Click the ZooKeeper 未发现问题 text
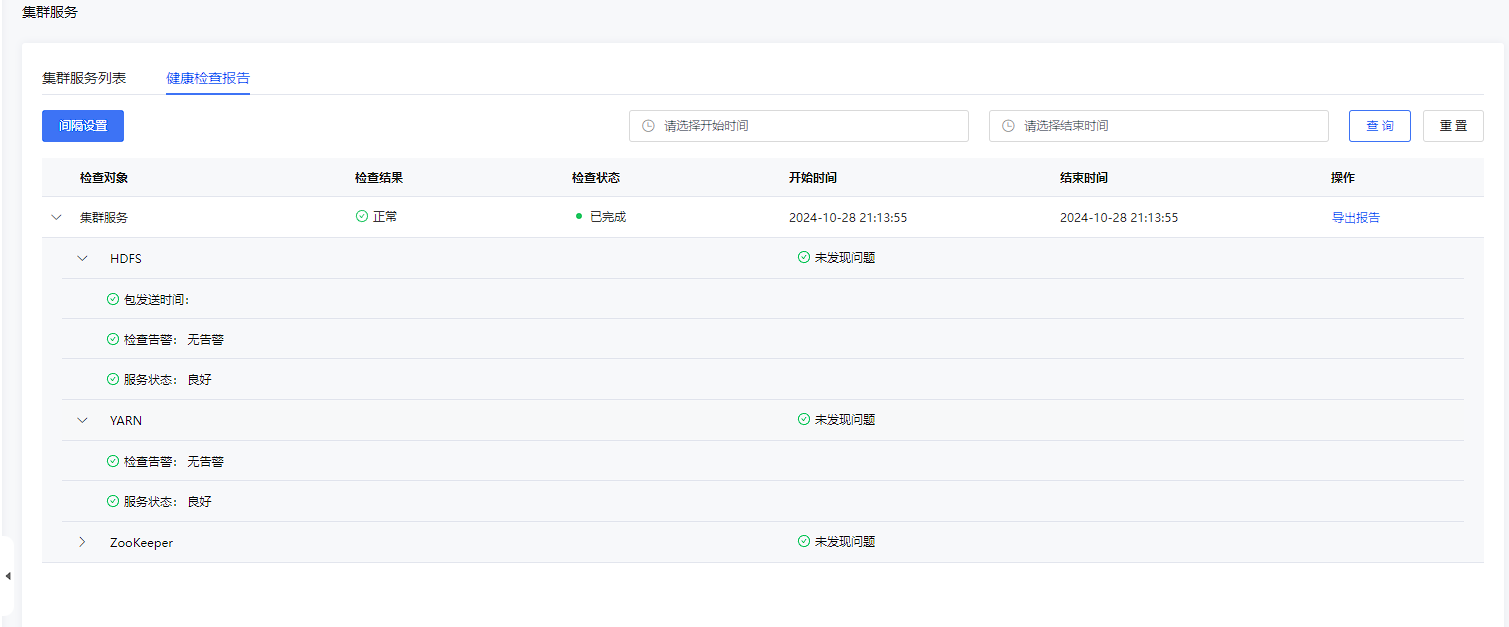 [845, 541]
